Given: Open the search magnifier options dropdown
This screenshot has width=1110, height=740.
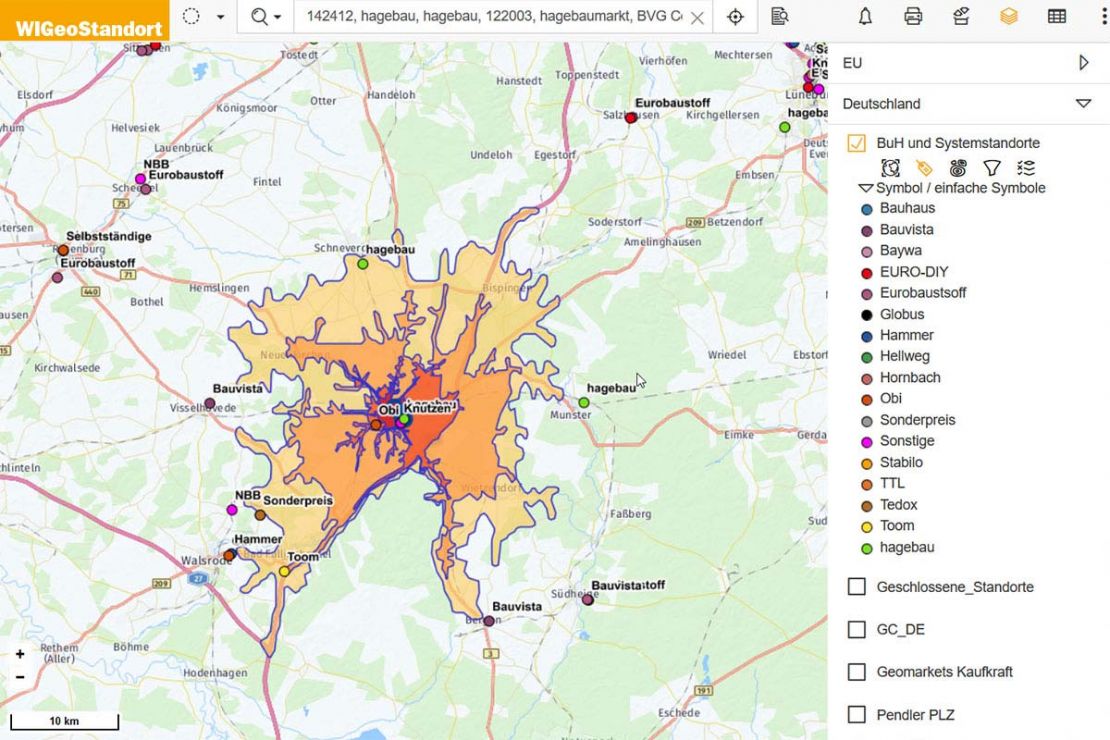Looking at the screenshot, I should click(265, 16).
